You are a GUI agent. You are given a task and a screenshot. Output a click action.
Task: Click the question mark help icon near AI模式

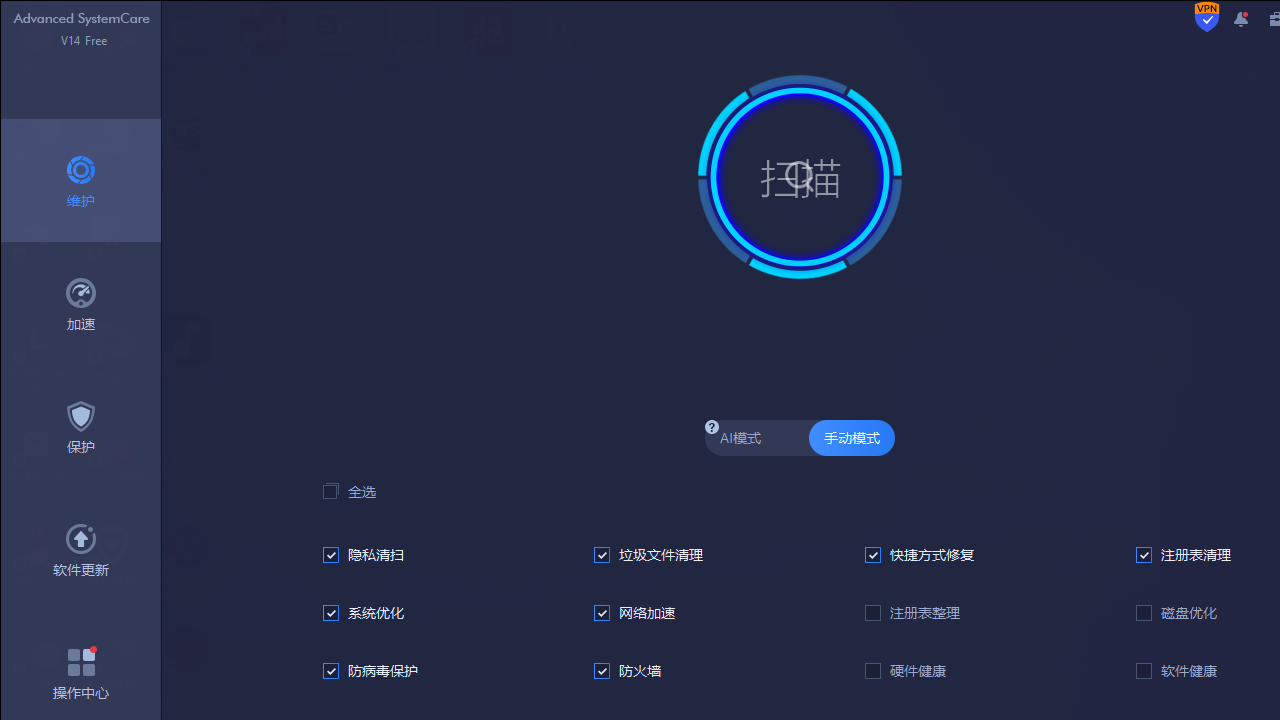coord(711,427)
